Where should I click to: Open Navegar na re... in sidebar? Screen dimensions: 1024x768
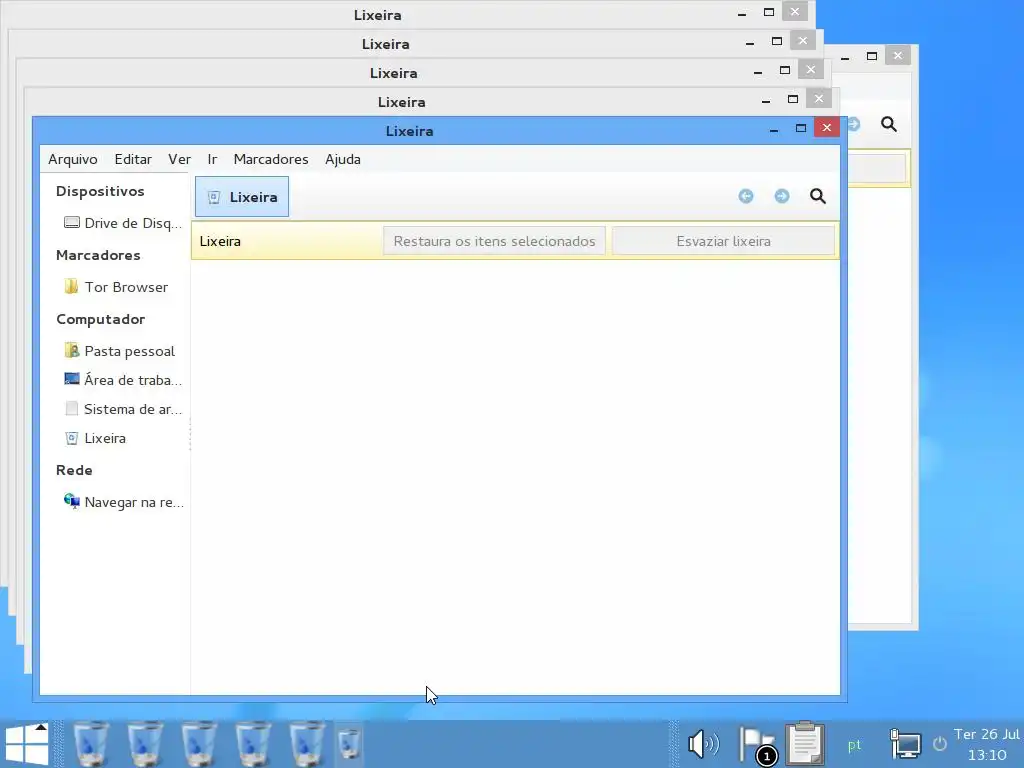[x=123, y=502]
